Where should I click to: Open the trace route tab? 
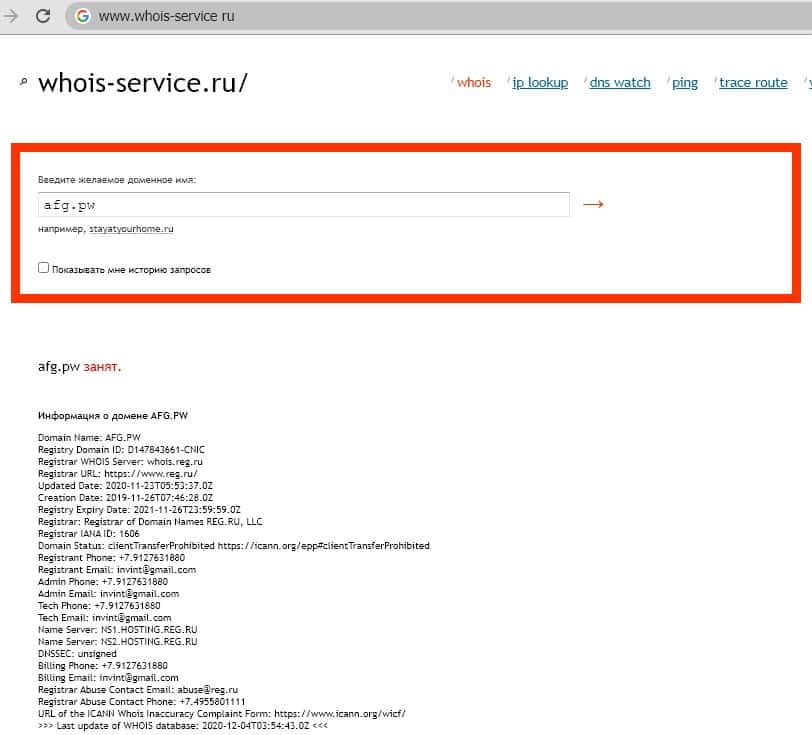[x=753, y=83]
